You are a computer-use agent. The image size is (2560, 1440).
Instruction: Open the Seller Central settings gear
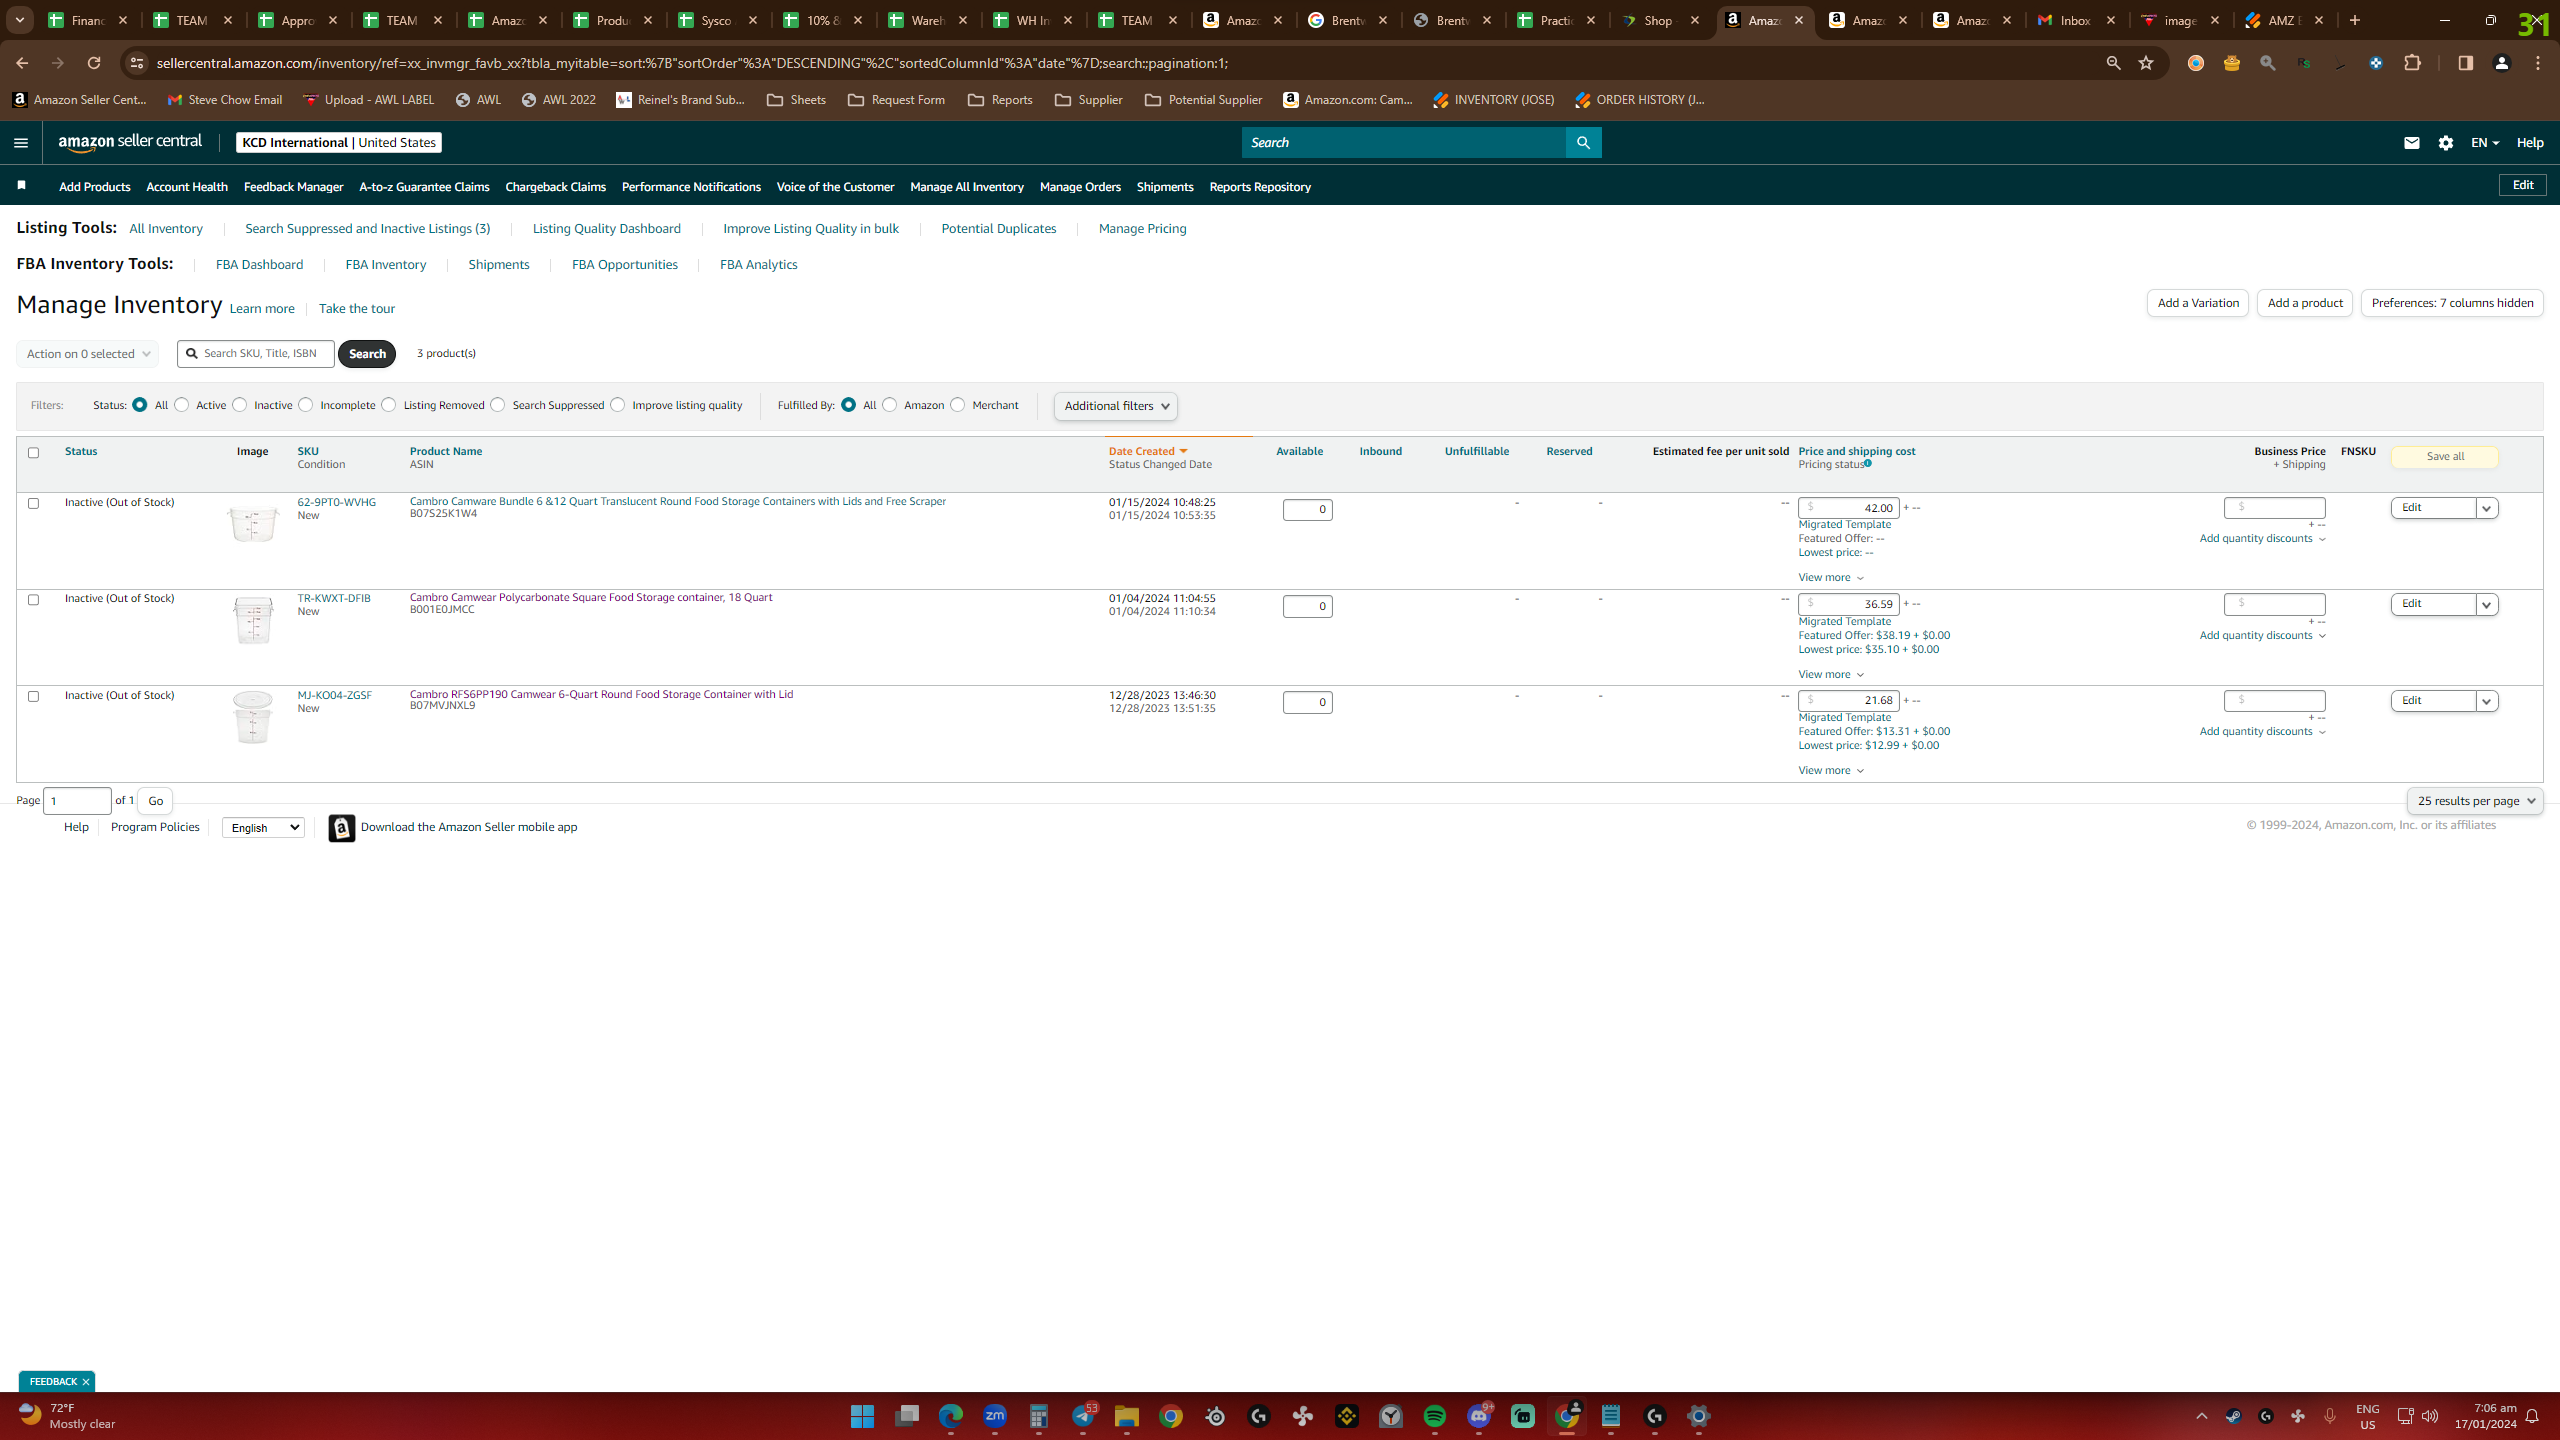pos(2446,143)
